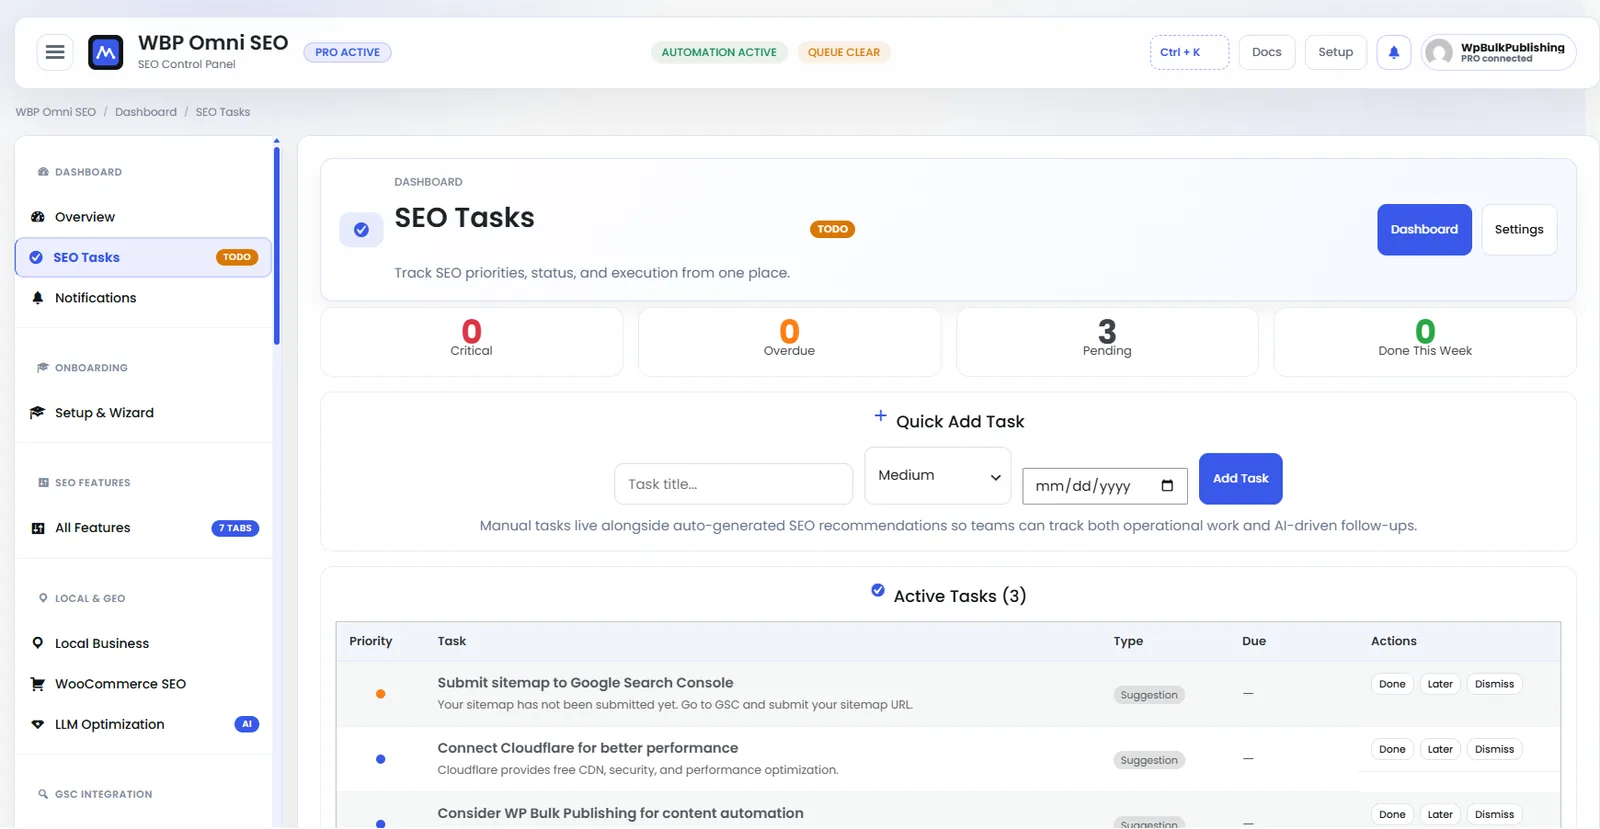
Task: Click the WBP Omni SEO breadcrumb link
Action: pos(56,112)
